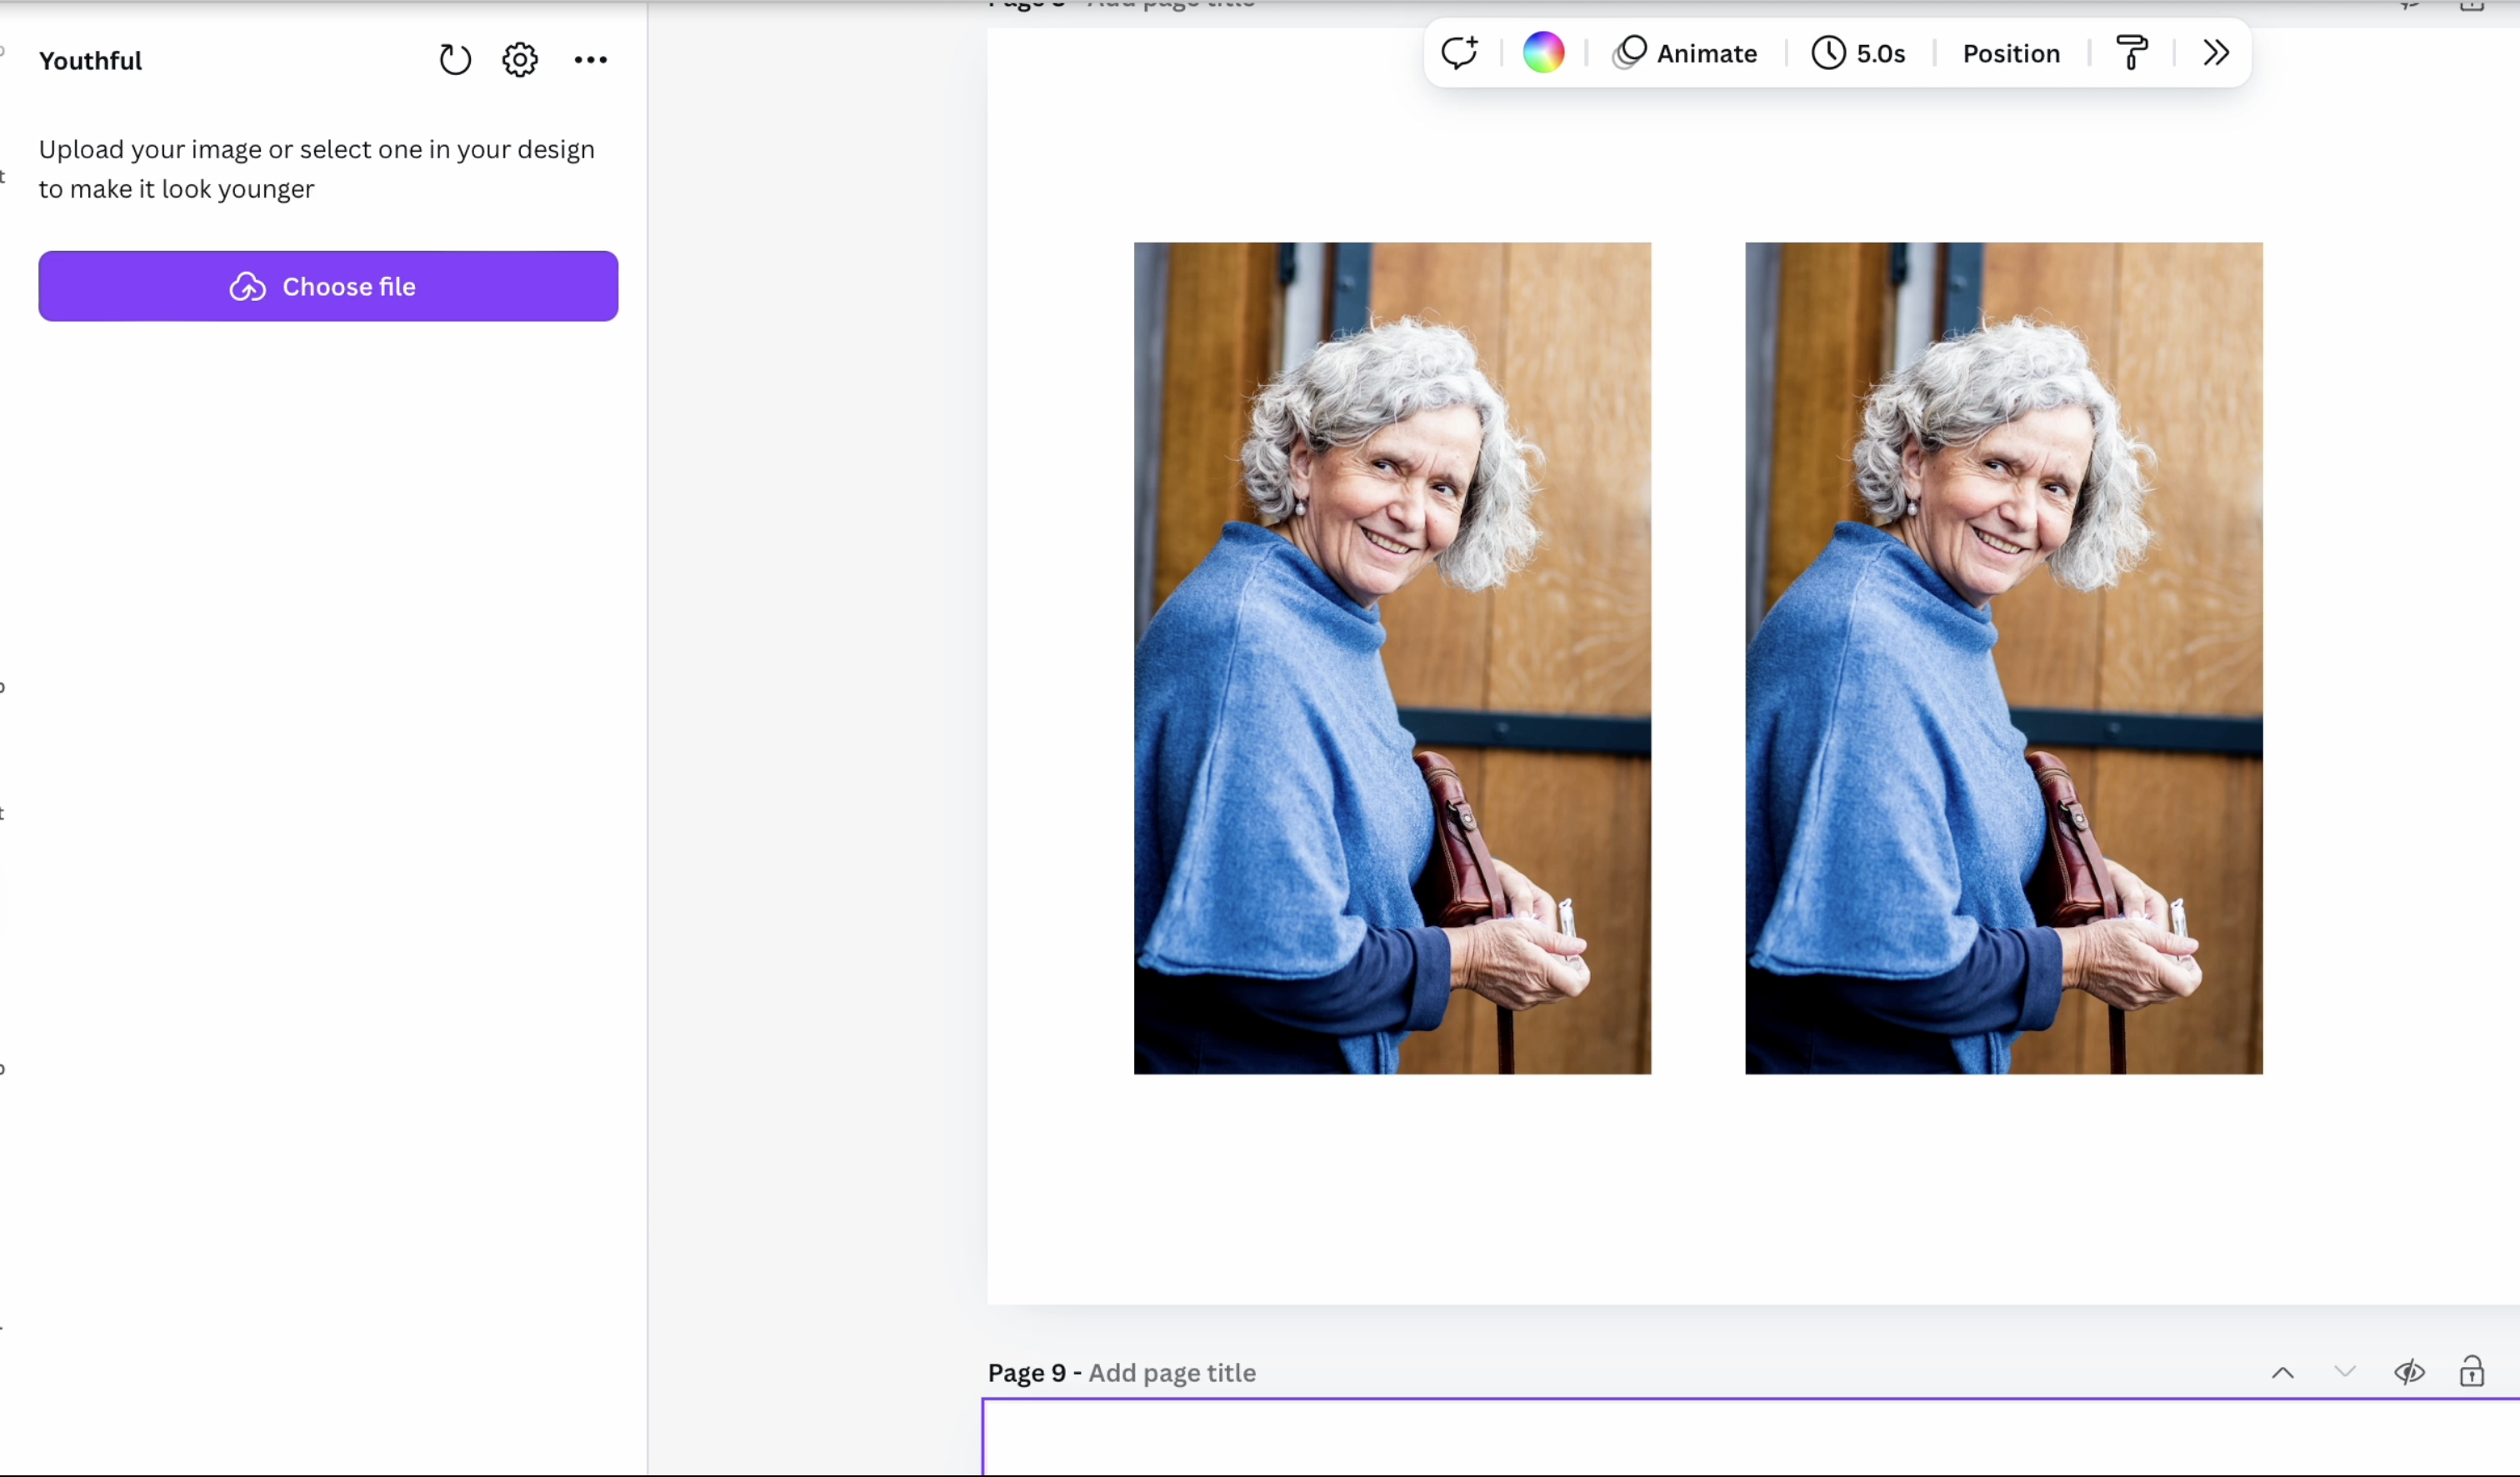Open Youthful app settings gear
2520x1477 pixels.
point(520,60)
